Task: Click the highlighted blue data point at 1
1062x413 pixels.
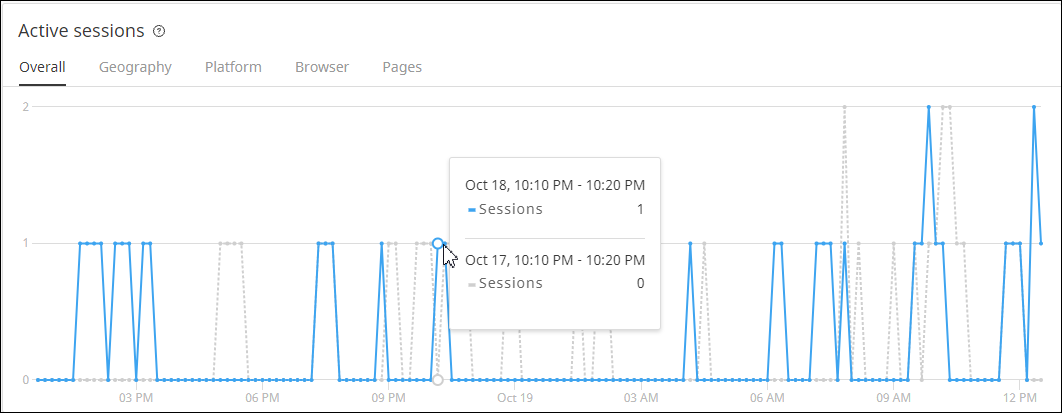Action: pos(438,243)
